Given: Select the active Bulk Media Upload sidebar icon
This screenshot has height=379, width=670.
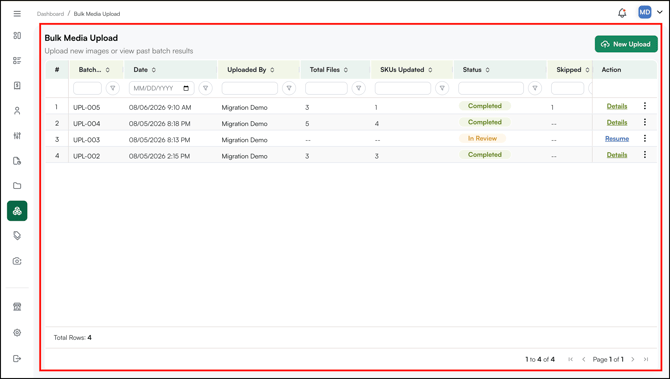Looking at the screenshot, I should 17,211.
